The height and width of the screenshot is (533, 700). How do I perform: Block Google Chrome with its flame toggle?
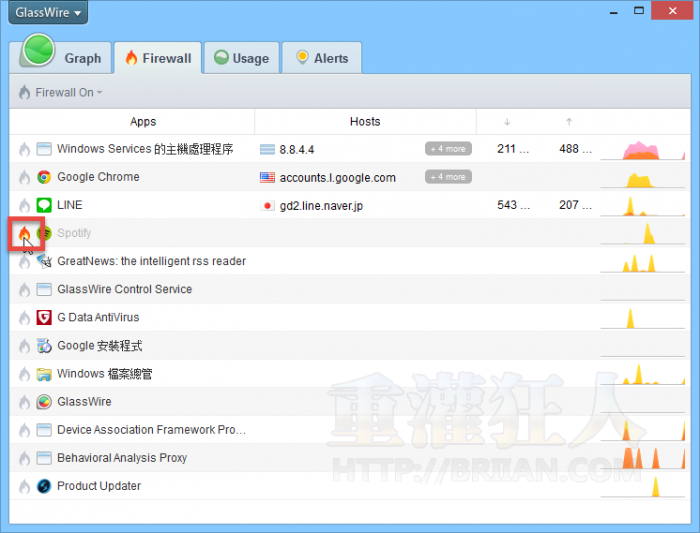pos(24,177)
